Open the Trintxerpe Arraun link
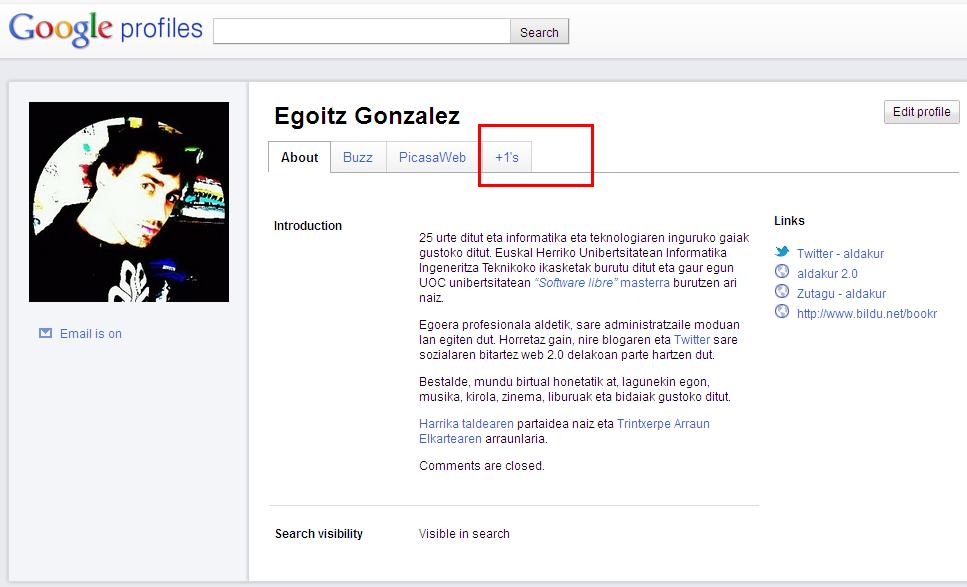Viewport: 967px width, 587px height. (x=663, y=424)
